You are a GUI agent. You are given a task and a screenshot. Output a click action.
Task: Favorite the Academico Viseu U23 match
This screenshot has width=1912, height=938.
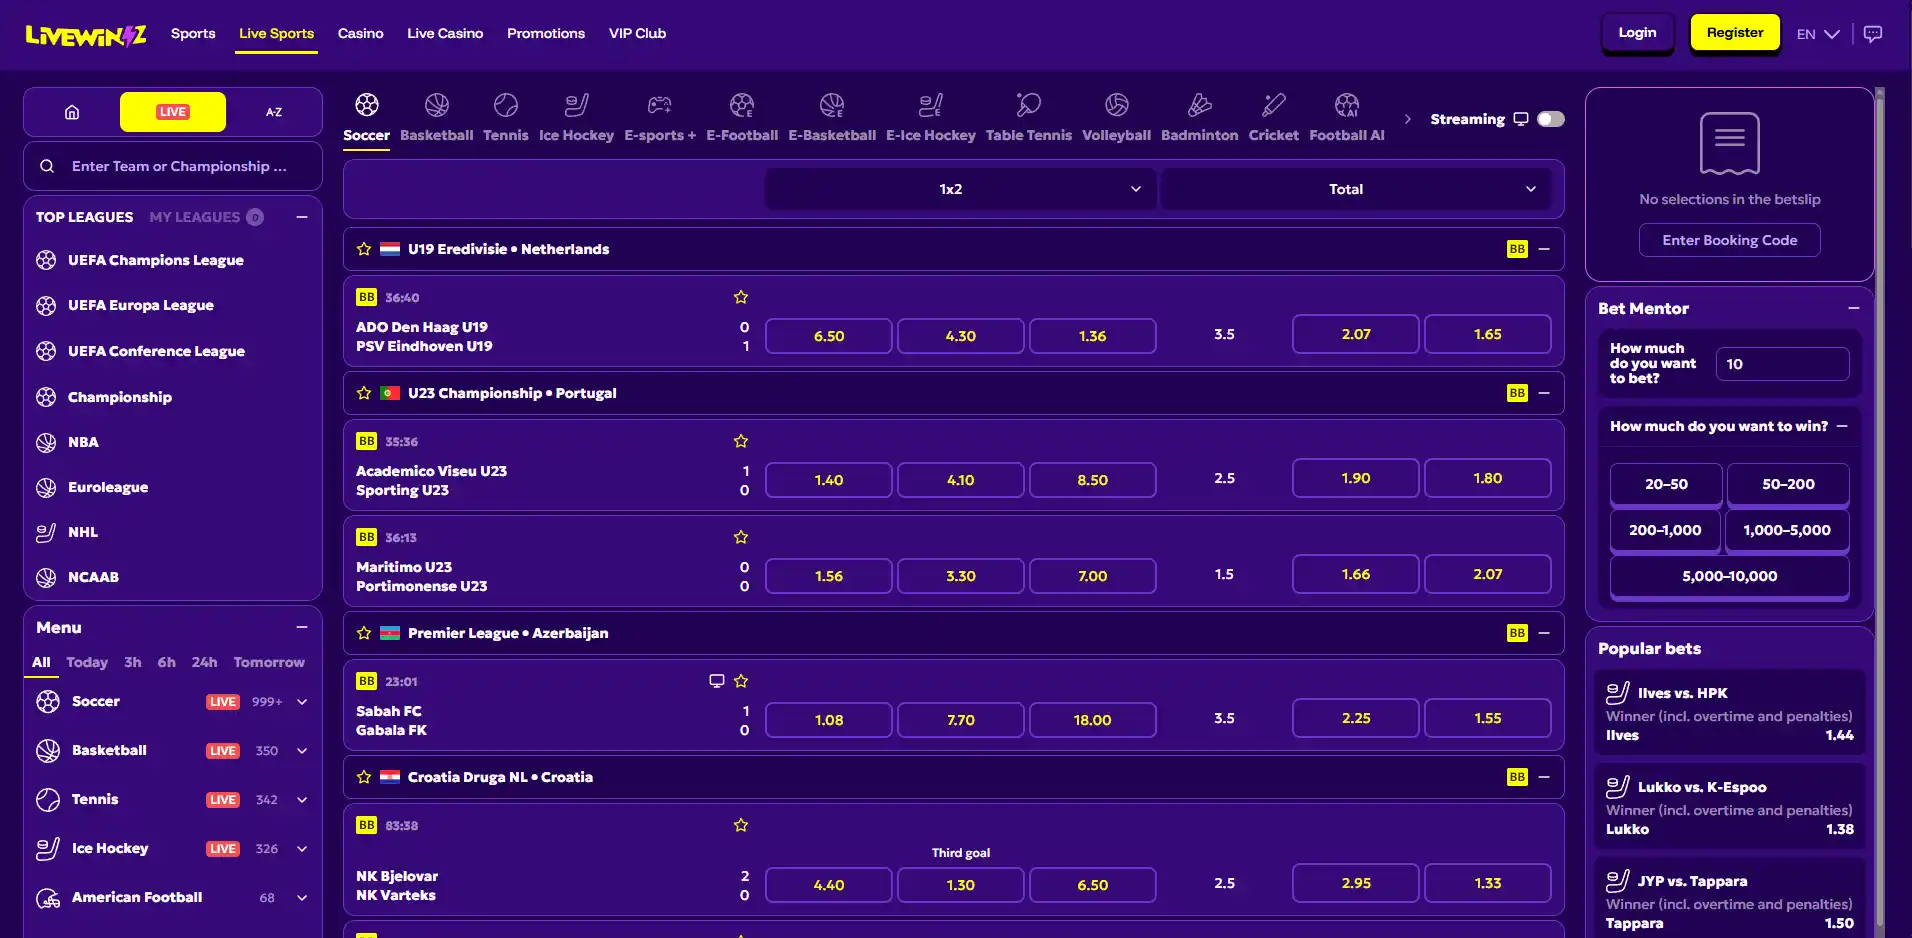click(741, 441)
